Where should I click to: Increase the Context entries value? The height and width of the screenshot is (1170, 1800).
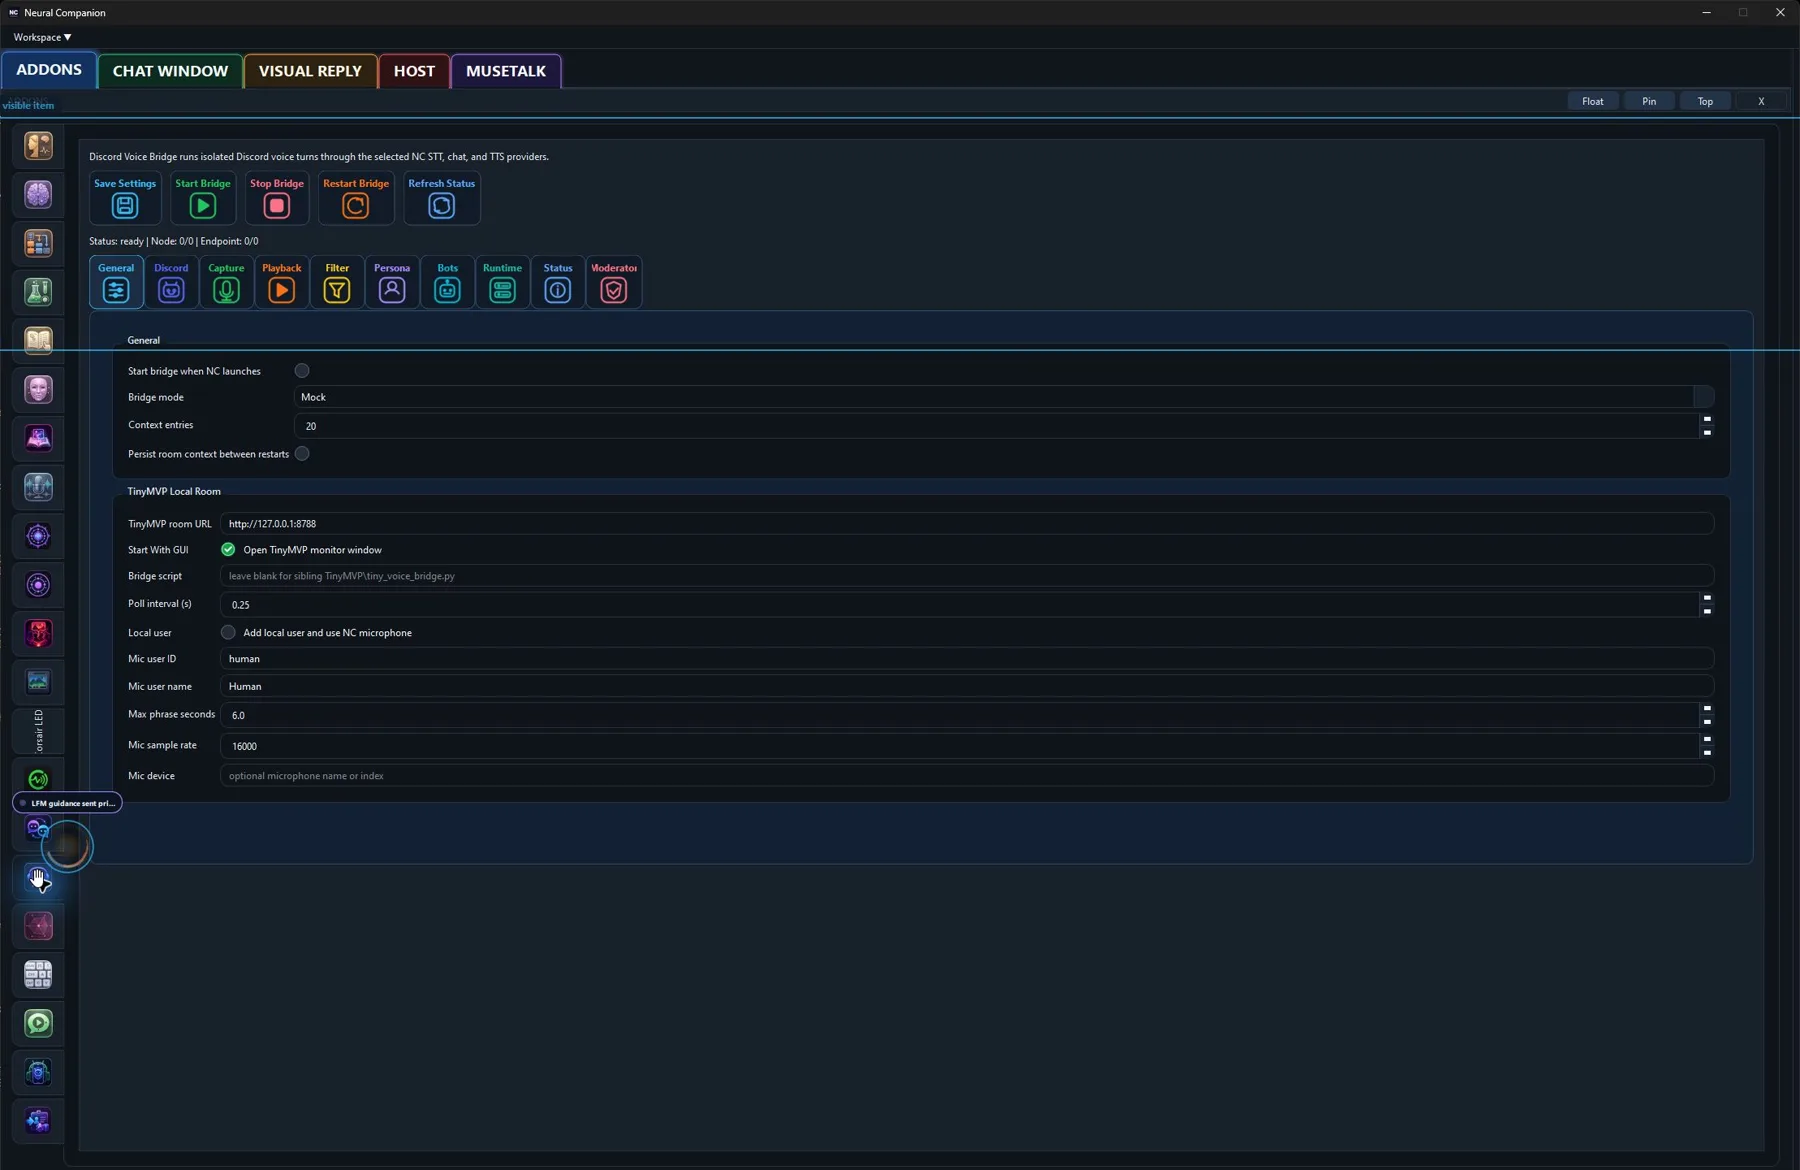[1707, 420]
